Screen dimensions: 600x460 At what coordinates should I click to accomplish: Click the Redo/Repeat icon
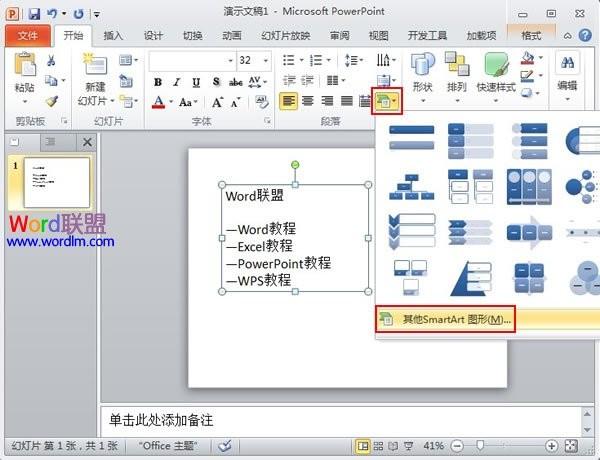pos(78,14)
